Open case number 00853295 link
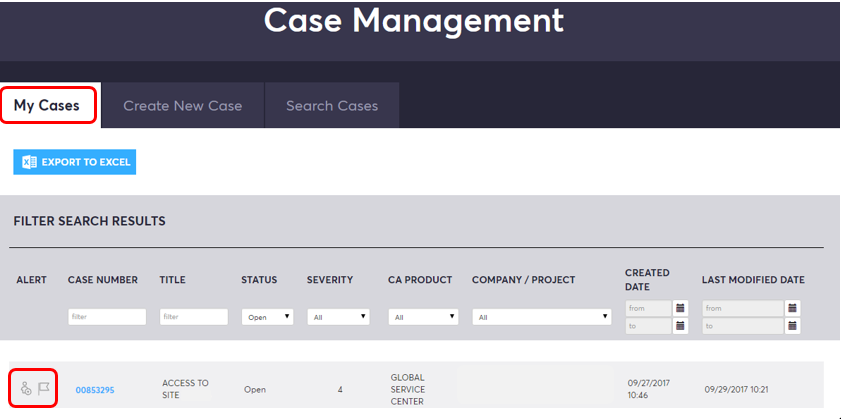The image size is (841, 419). pyautogui.click(x=95, y=390)
